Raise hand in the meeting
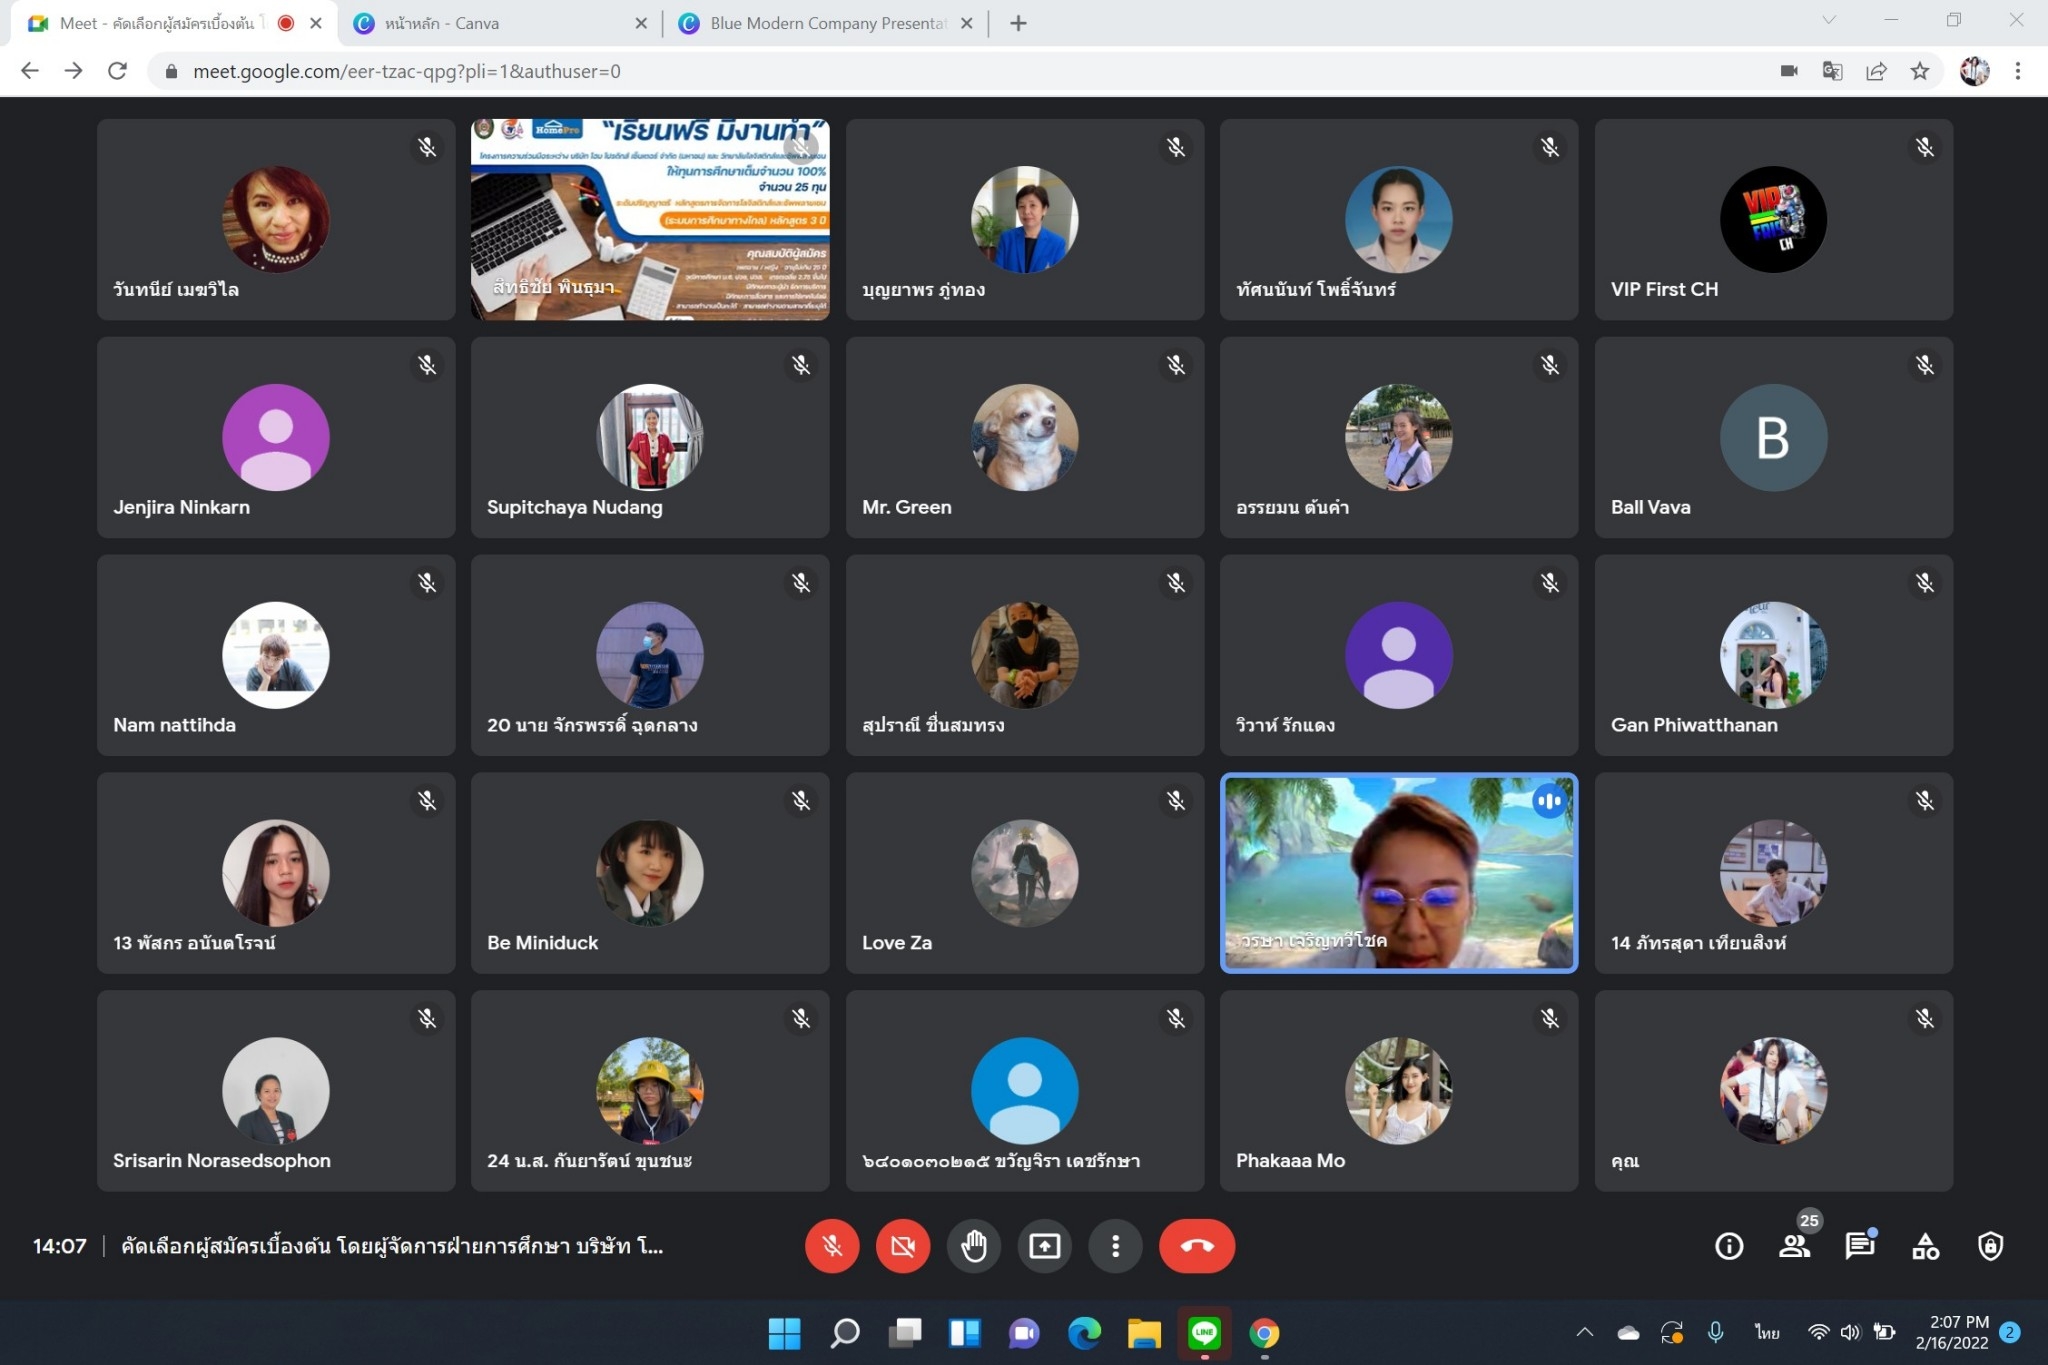 point(974,1246)
